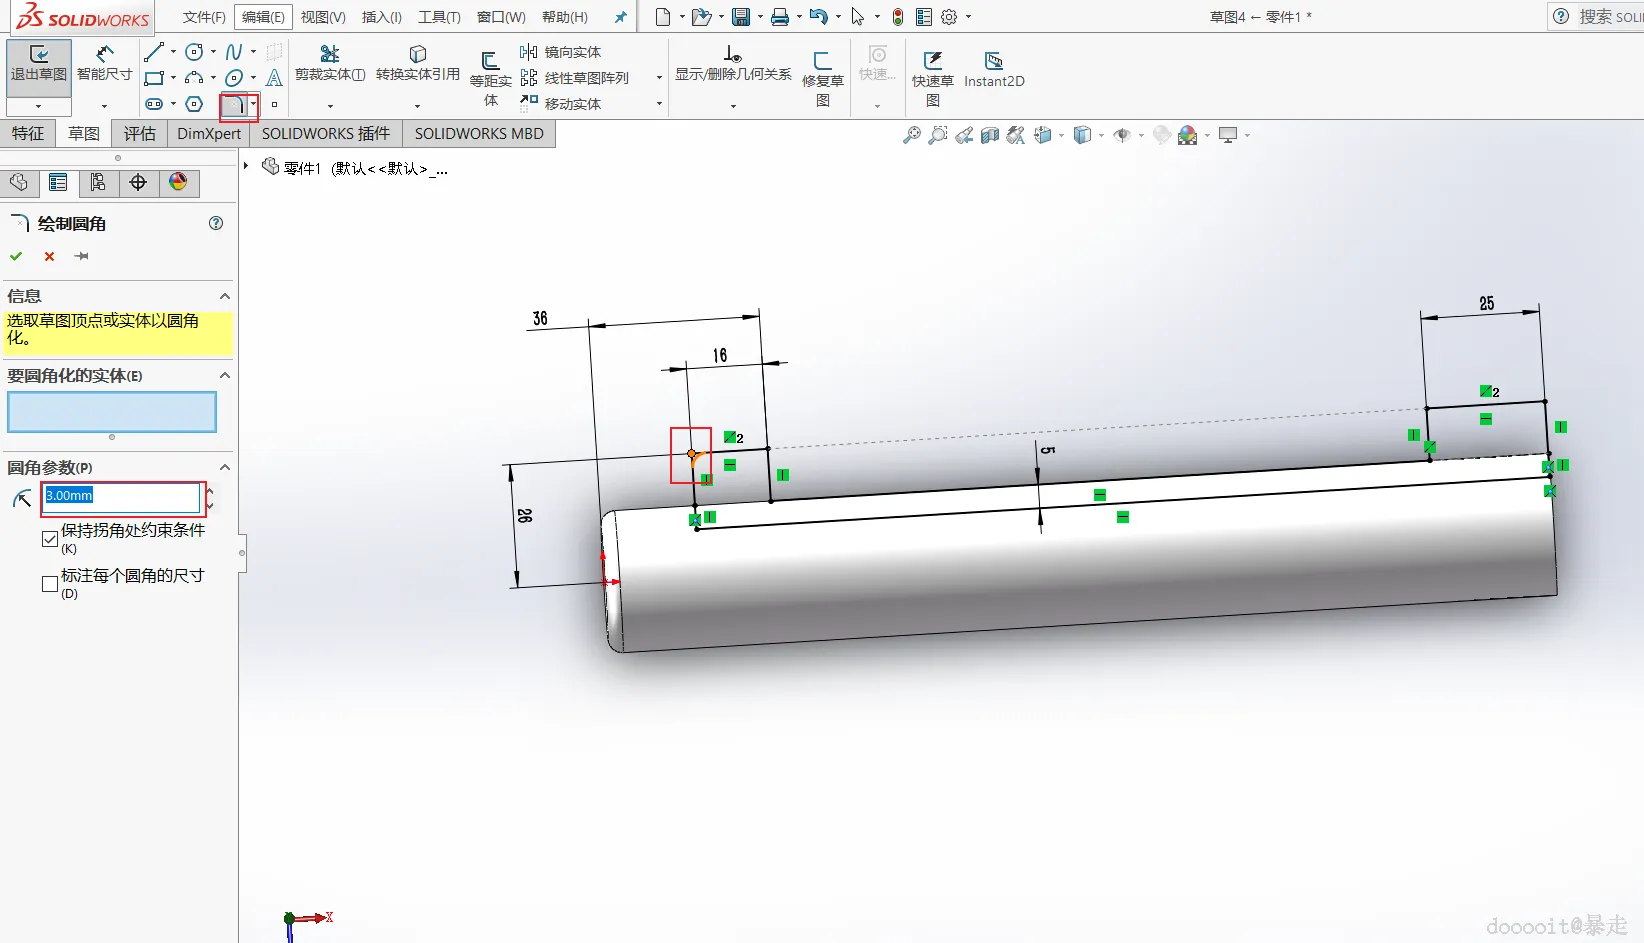Select the Smart Dimension (智能尺寸) tool
Viewport: 1644px width, 943px height.
tap(104, 62)
